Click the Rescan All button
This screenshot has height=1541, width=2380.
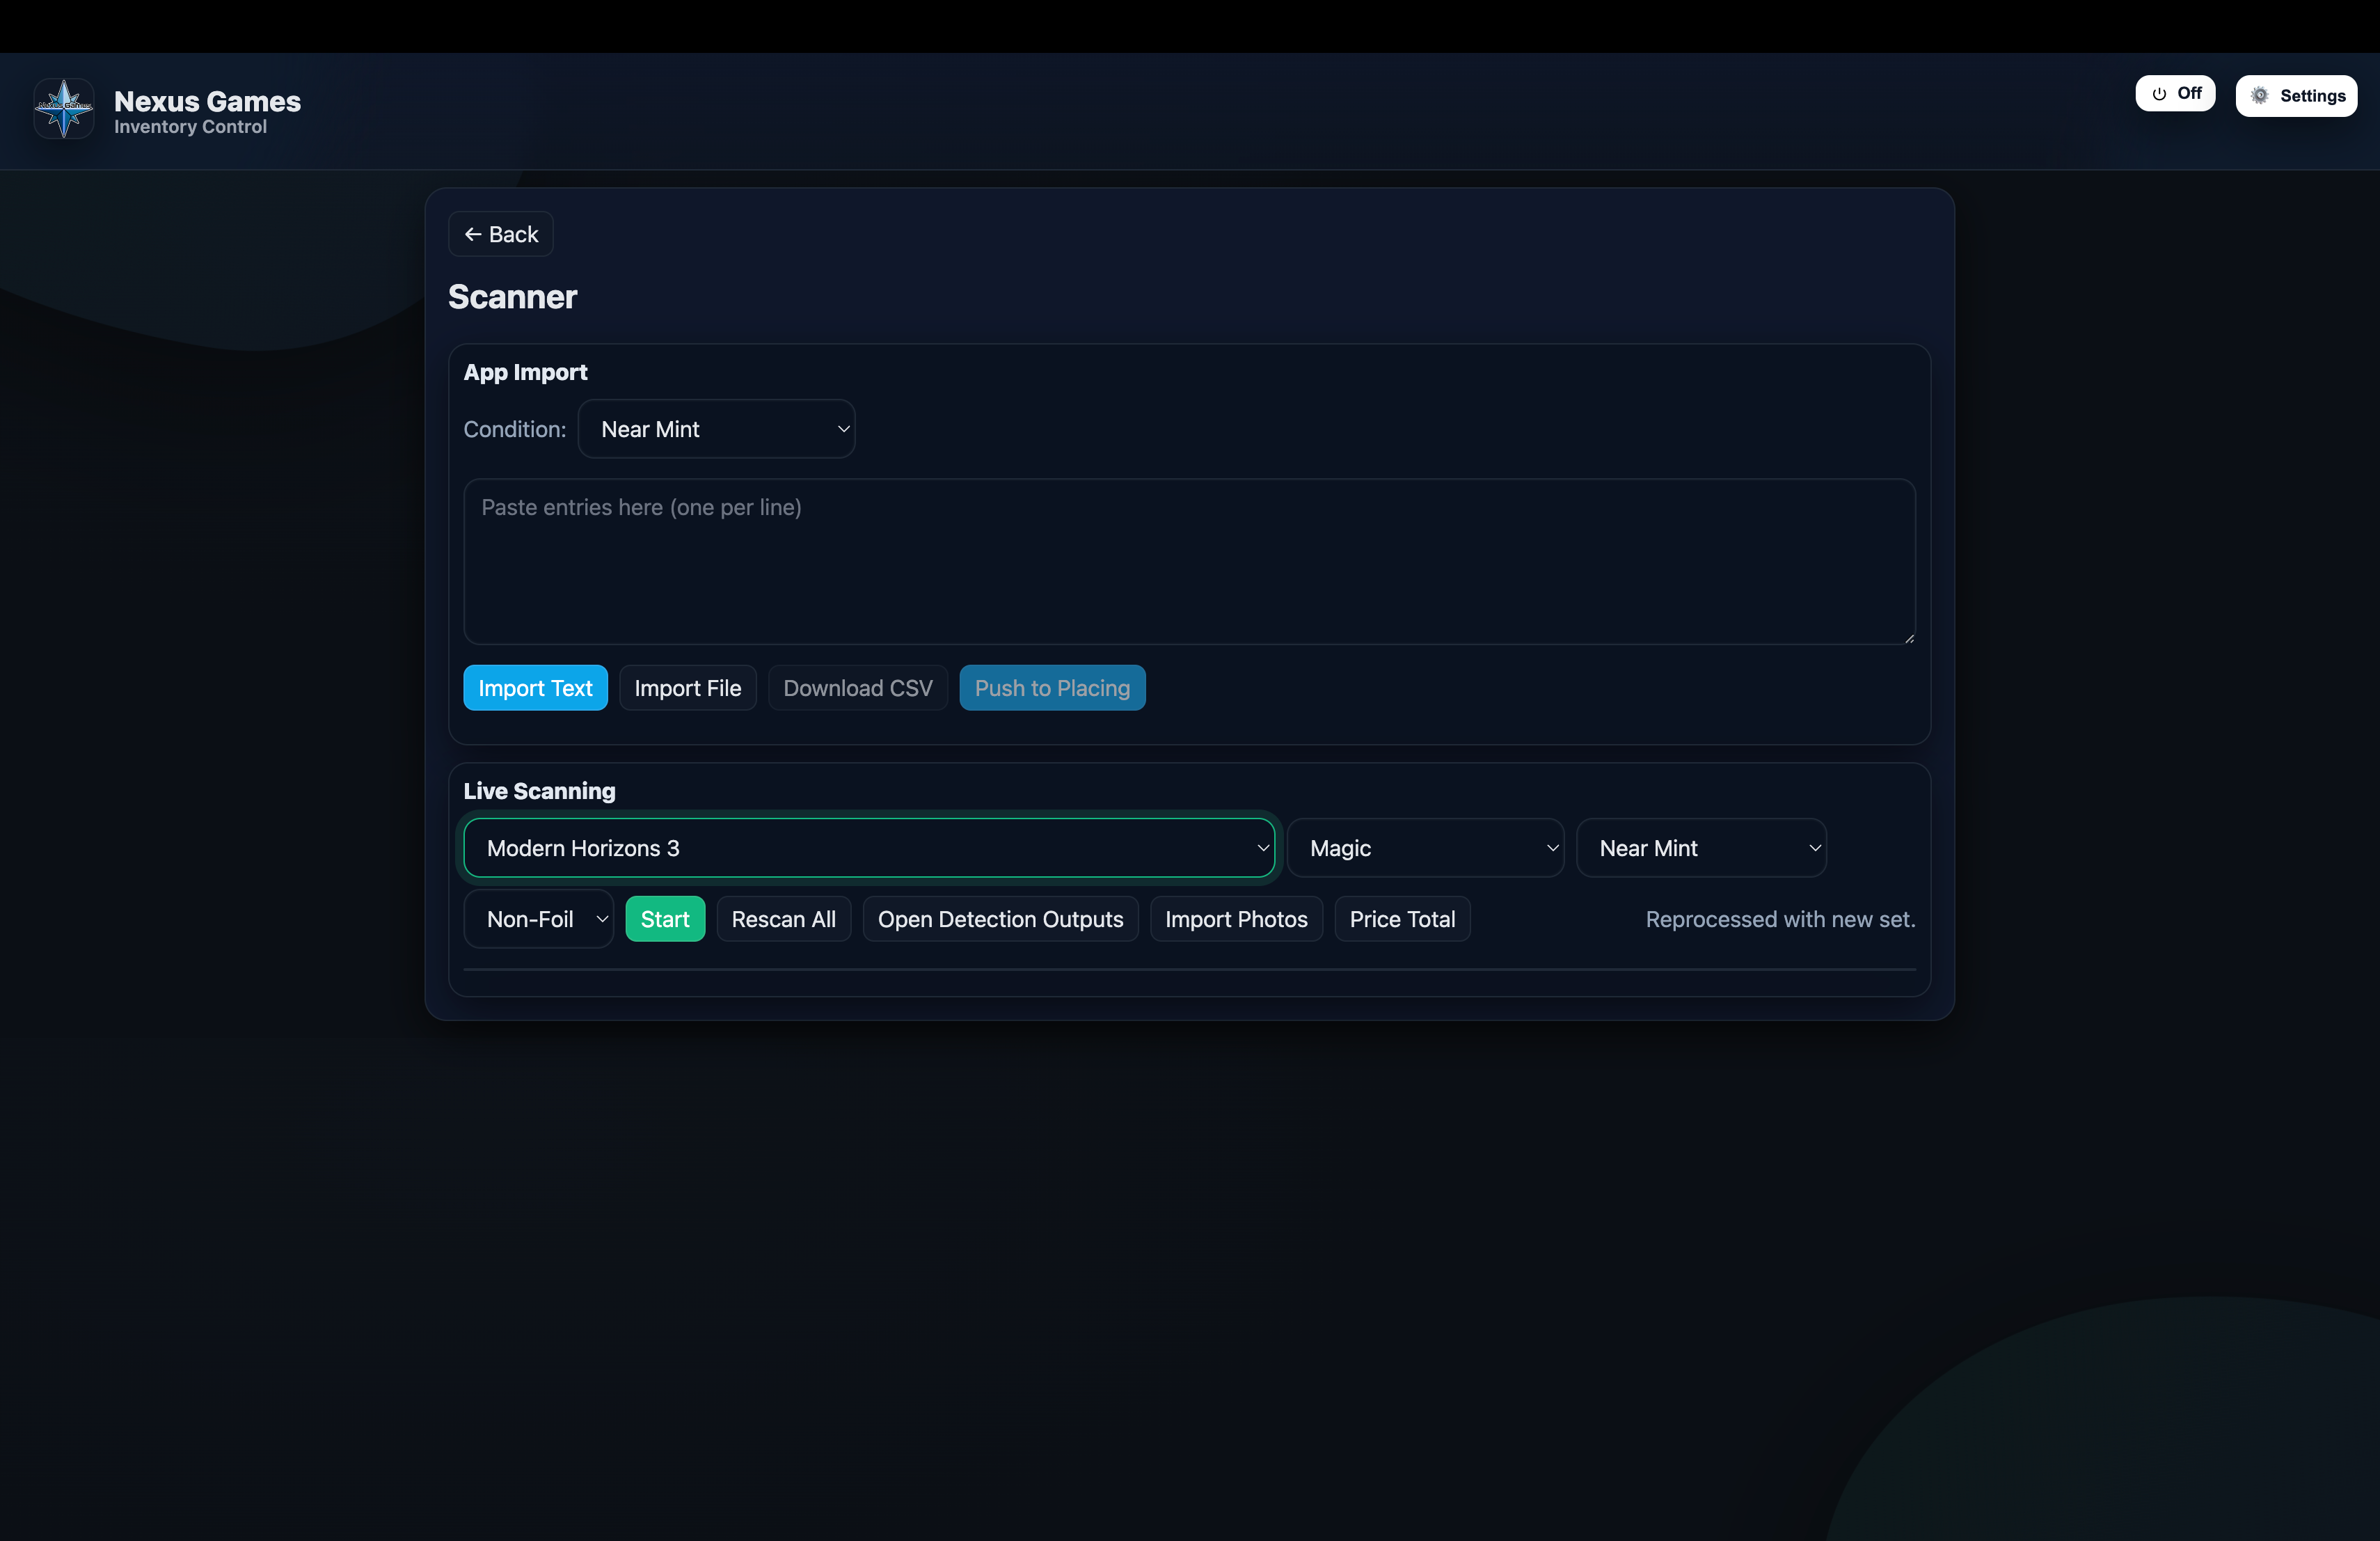click(783, 919)
